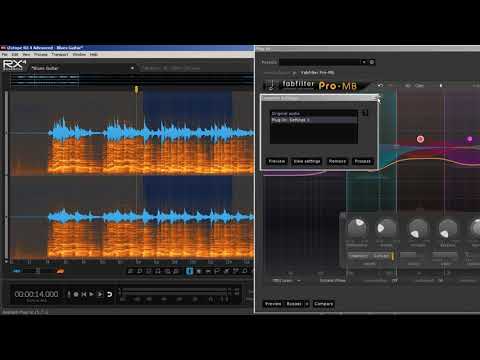The height and width of the screenshot is (360, 480).
Task: Click Preview in Compare Settings dialog
Action: click(x=277, y=161)
